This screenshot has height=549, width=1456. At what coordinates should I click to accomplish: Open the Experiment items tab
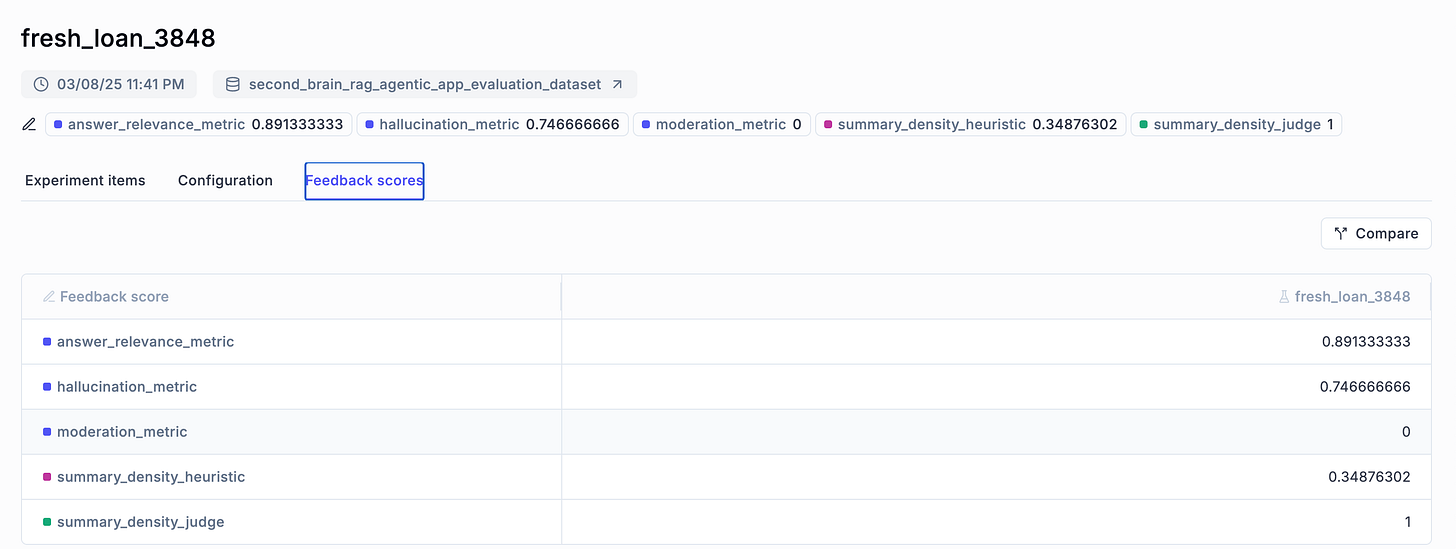(x=85, y=181)
